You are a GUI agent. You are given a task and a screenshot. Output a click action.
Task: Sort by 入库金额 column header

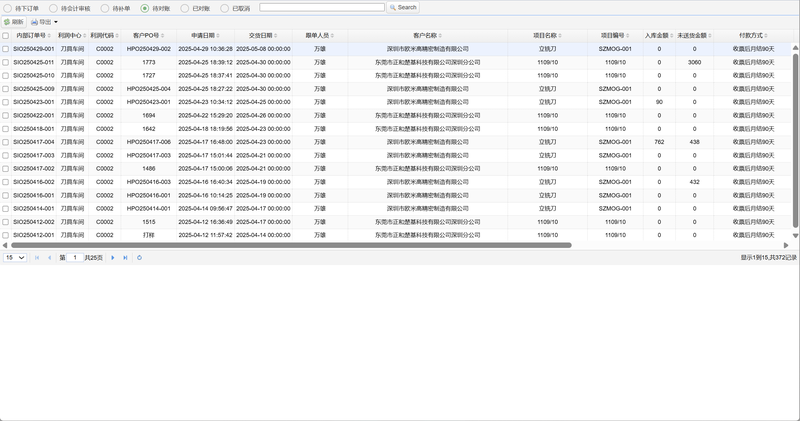click(659, 36)
